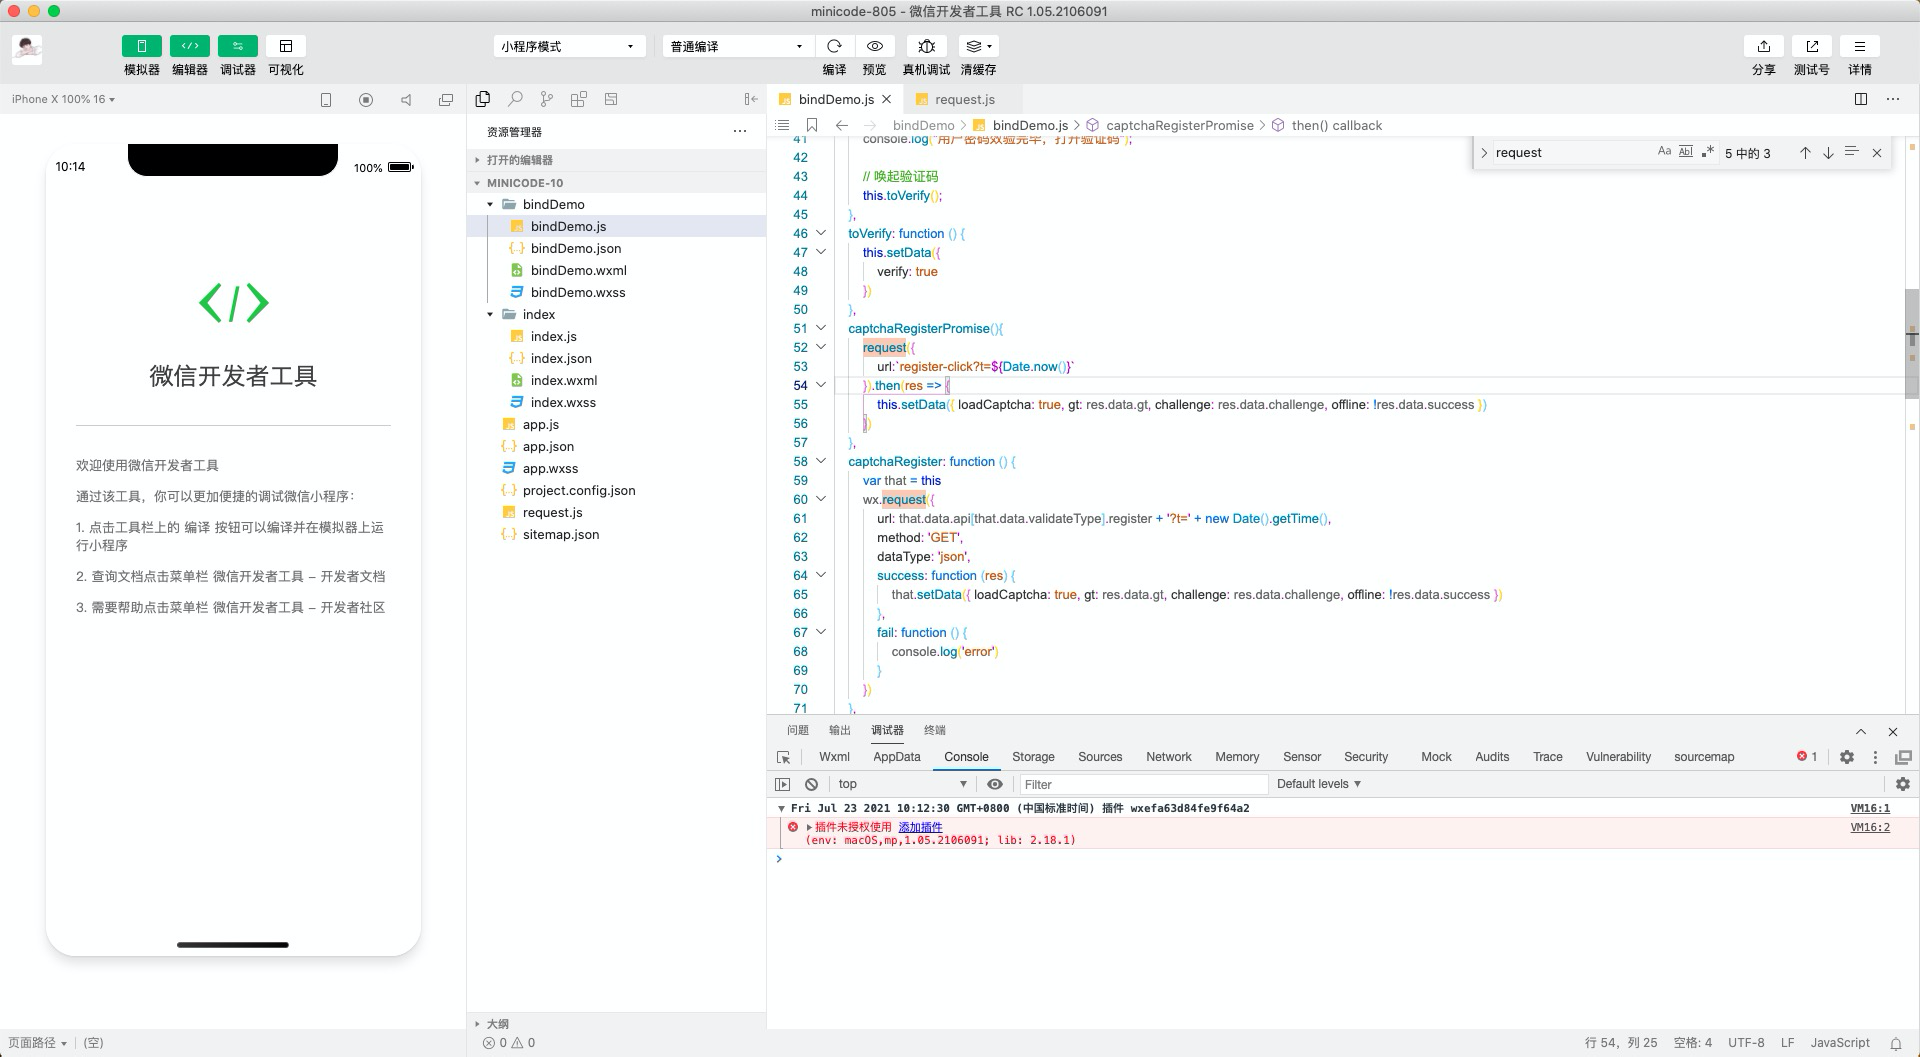Open the iPhone X device selector

pyautogui.click(x=63, y=99)
